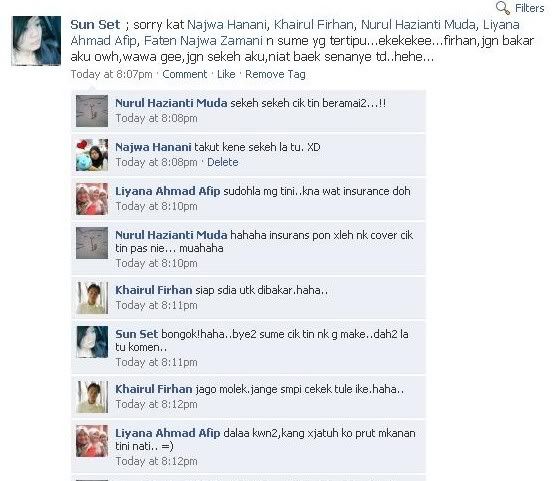Click the Filters magnifier icon
Screen dimensions: 558x481
pyautogui.click(x=503, y=8)
